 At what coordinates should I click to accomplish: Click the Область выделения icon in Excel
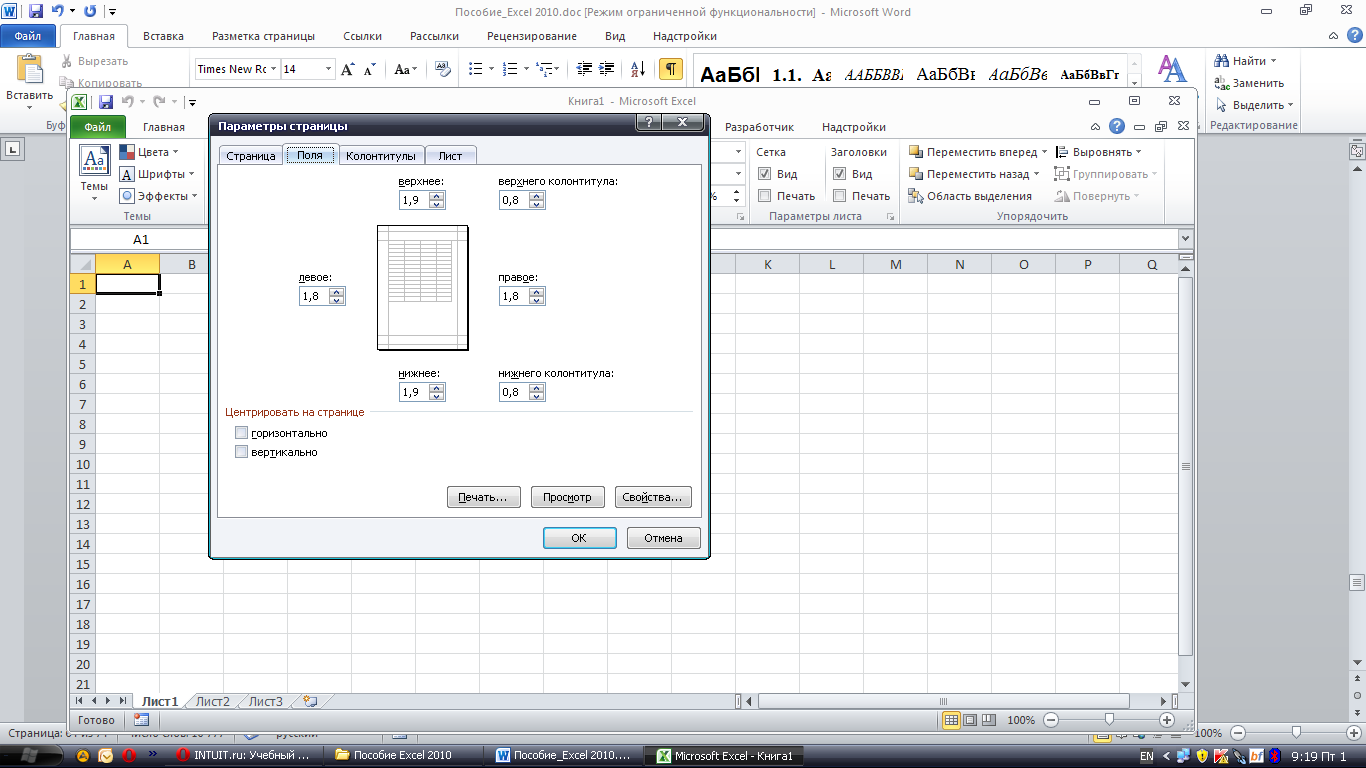pyautogui.click(x=915, y=196)
